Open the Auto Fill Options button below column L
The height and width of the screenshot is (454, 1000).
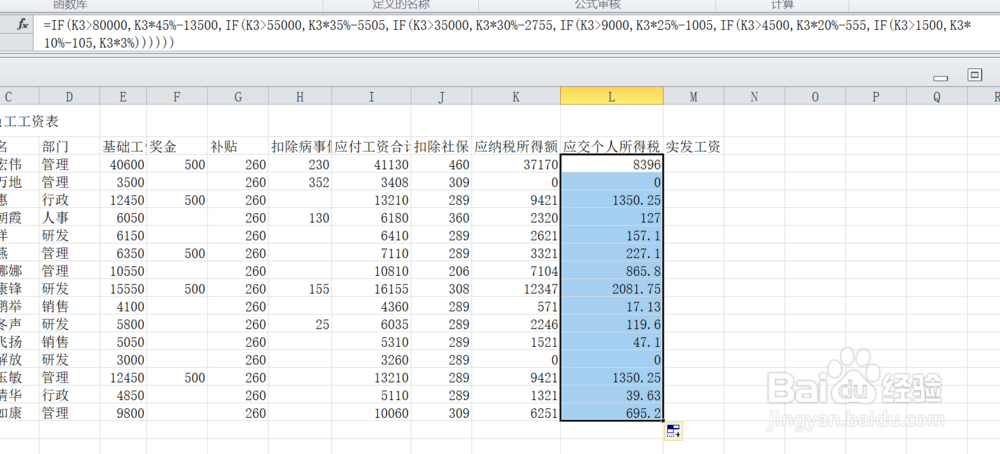[674, 431]
